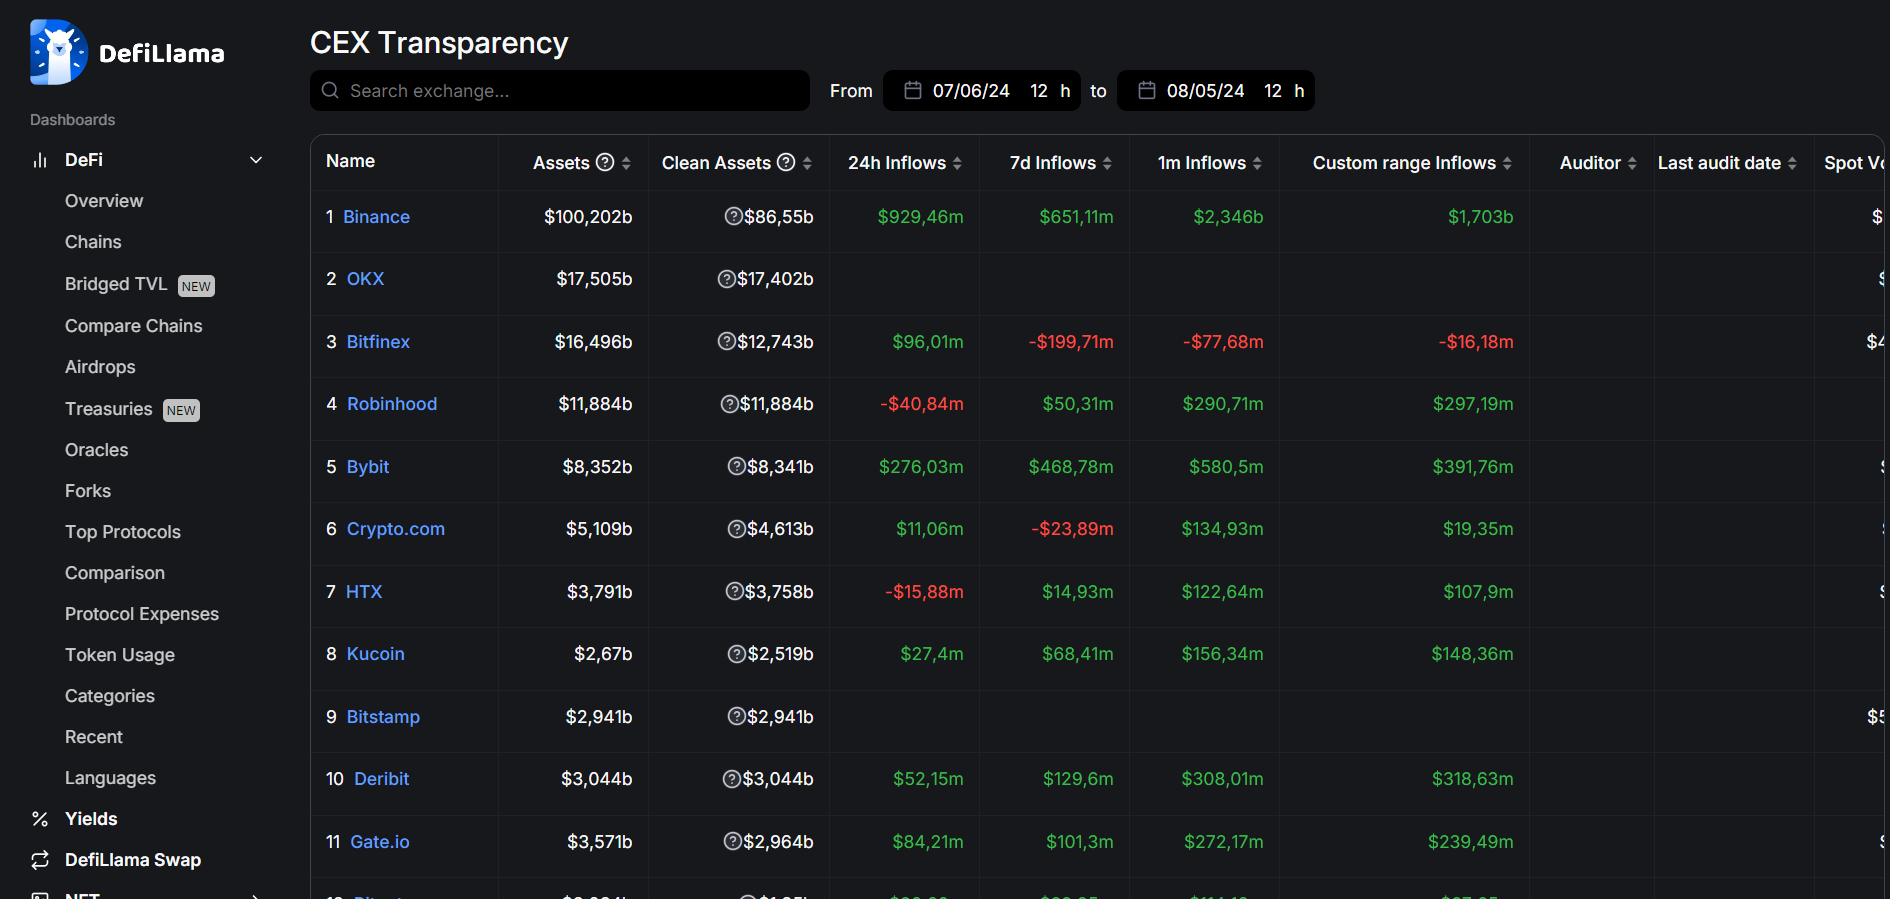Edit the To hour field
Screen dimensions: 1890x899
pos(1273,91)
